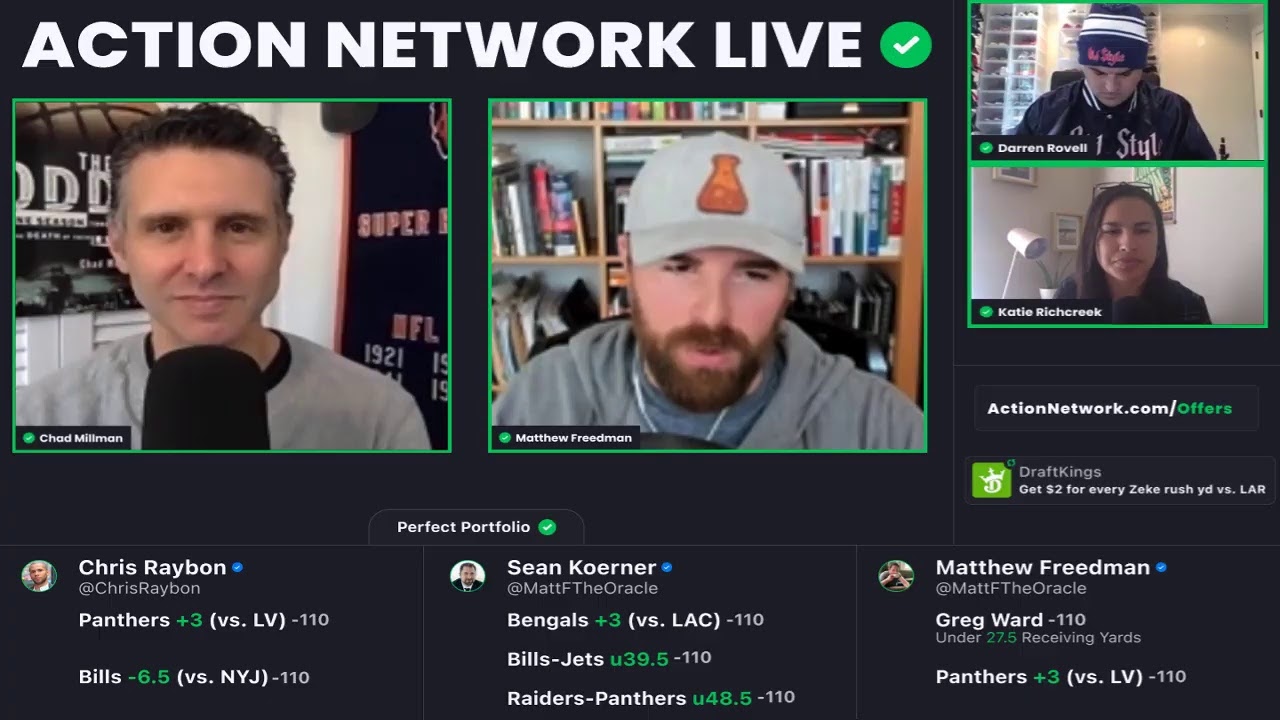The height and width of the screenshot is (720, 1280).
Task: Select Chad Millman's video feed
Action: coord(232,275)
